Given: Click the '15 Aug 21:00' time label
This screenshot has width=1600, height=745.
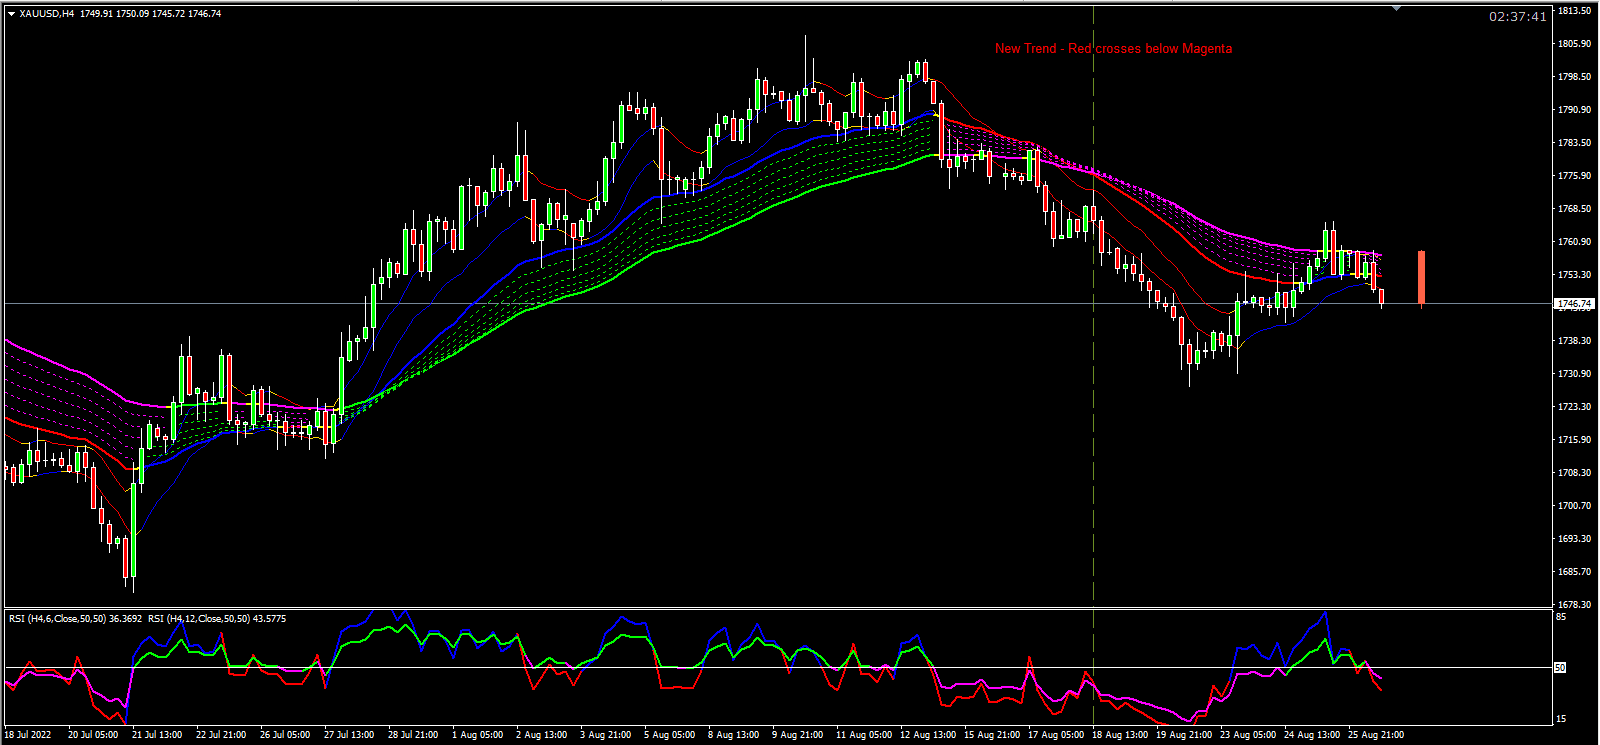Looking at the screenshot, I should [x=992, y=735].
